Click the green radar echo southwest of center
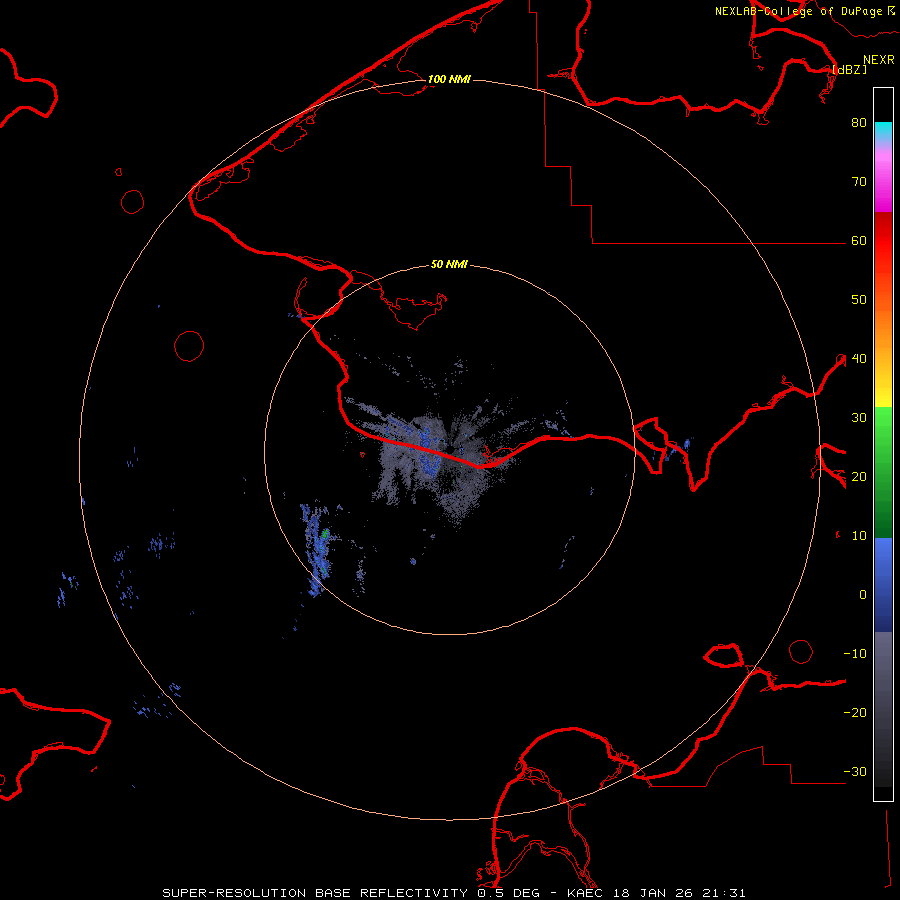 325,534
